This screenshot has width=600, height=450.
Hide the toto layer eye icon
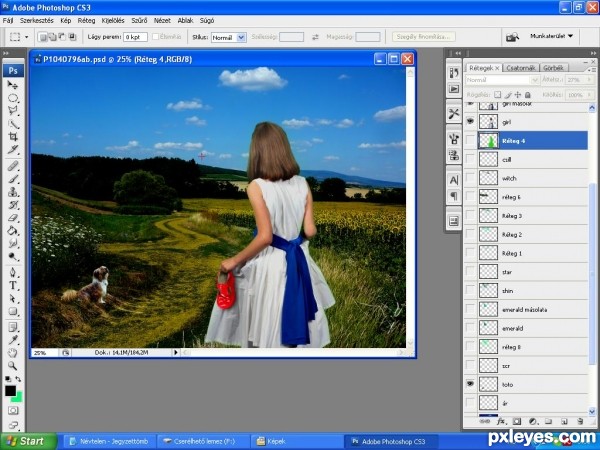[470, 383]
